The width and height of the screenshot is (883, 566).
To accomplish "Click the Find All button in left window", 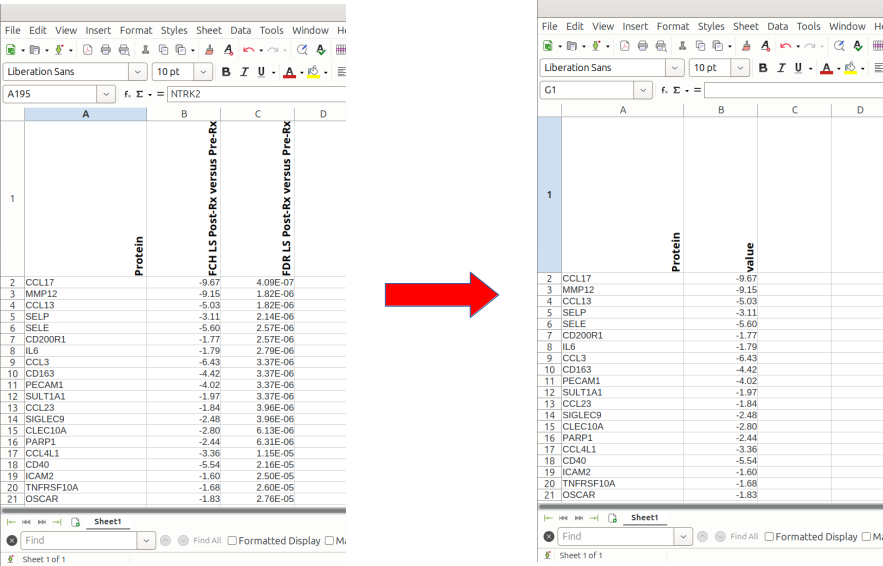I will [x=207, y=541].
